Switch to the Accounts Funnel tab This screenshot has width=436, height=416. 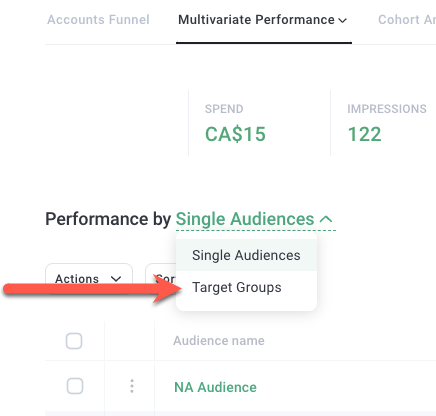(x=98, y=20)
